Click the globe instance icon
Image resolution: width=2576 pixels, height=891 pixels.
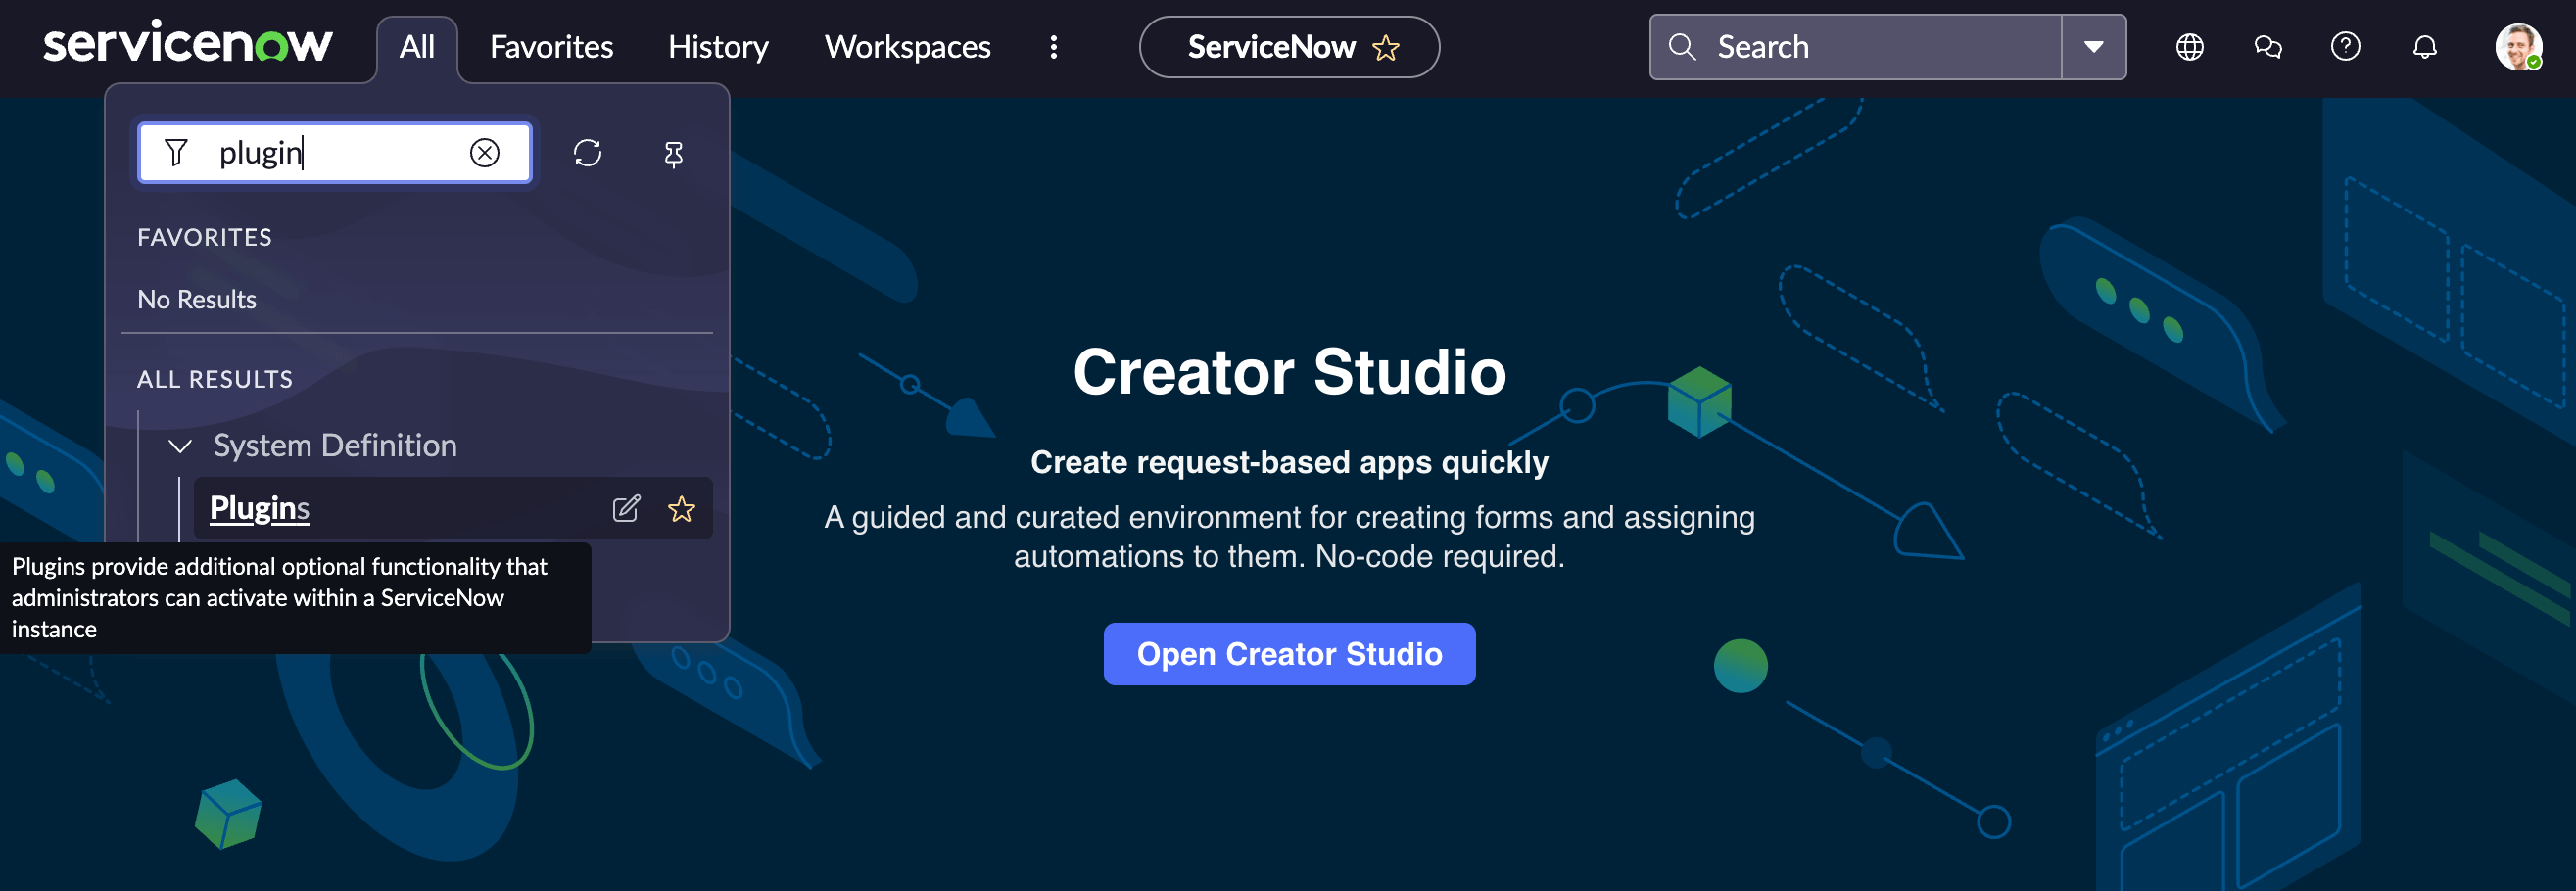[x=2189, y=47]
